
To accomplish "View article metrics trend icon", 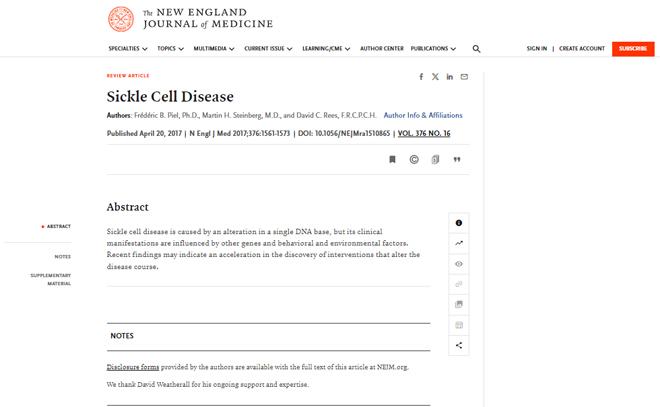I will tap(459, 243).
